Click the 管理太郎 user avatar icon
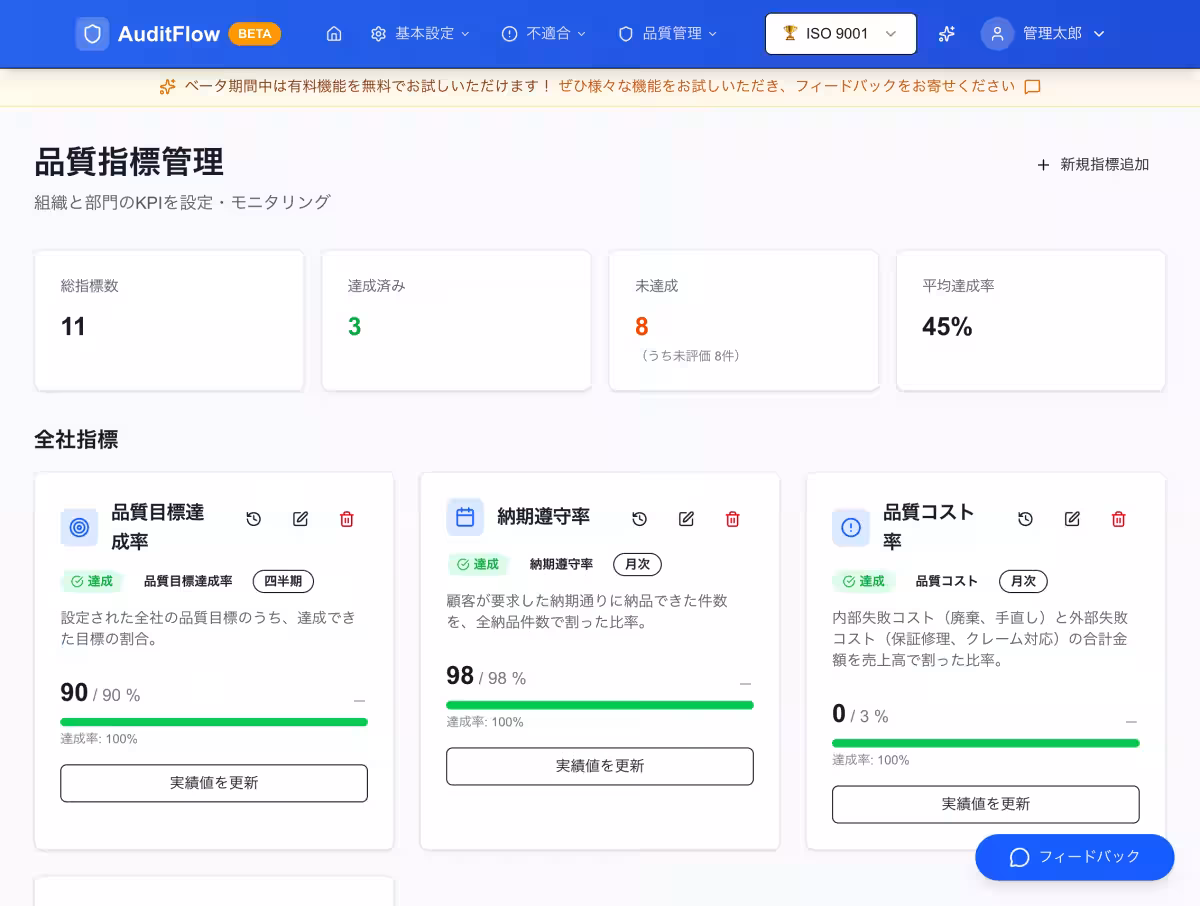This screenshot has height=906, width=1200. click(997, 33)
